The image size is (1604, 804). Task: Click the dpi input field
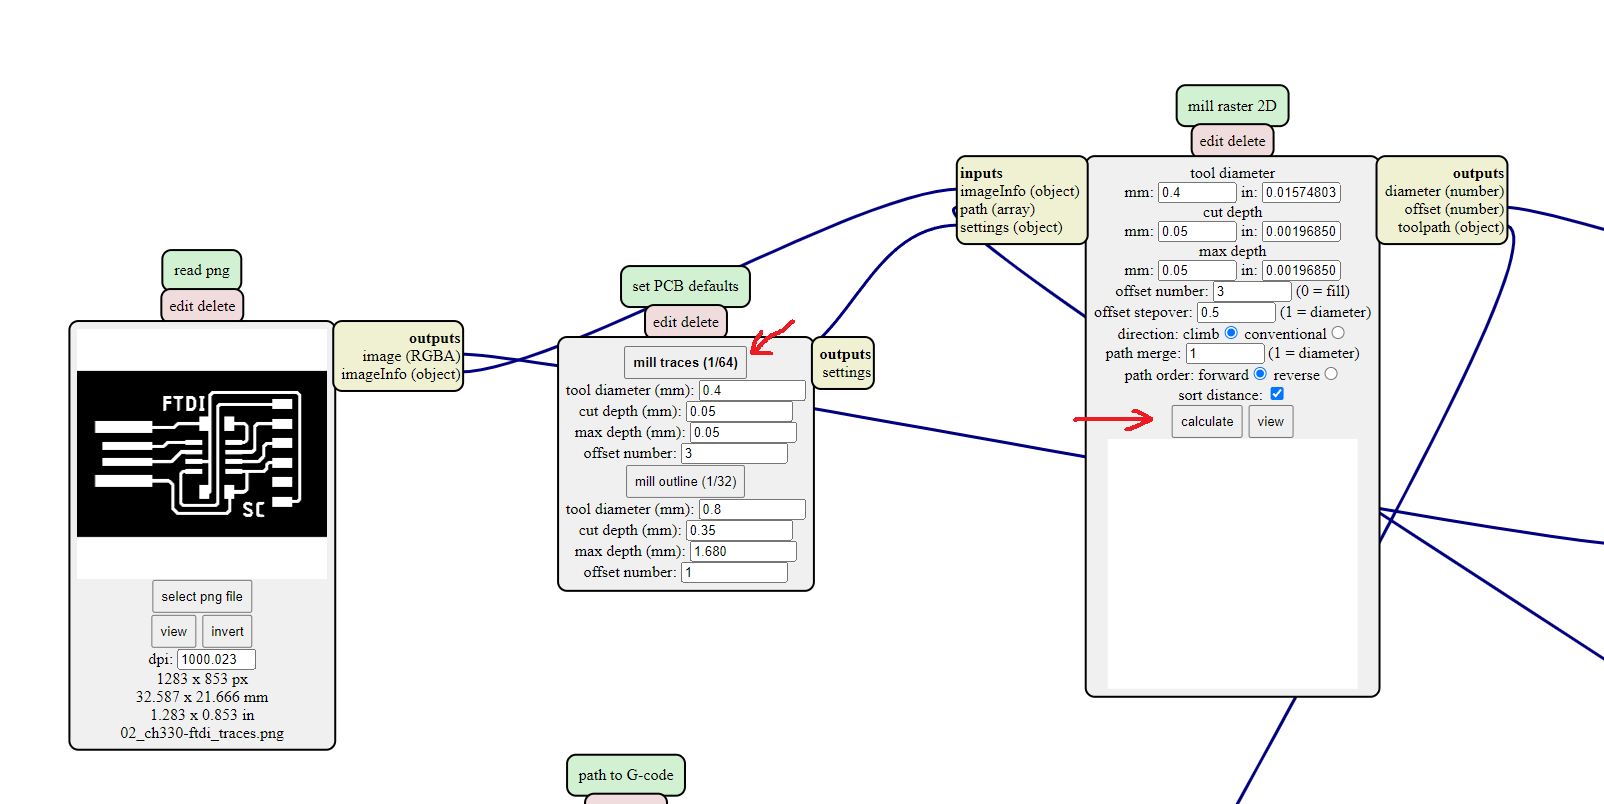tap(216, 659)
